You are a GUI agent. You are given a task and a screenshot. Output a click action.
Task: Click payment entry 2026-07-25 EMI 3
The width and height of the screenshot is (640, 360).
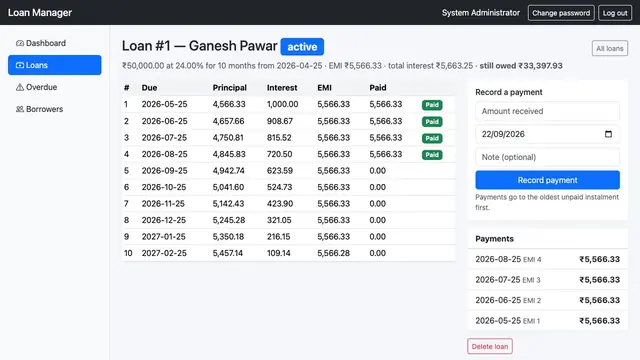point(547,280)
